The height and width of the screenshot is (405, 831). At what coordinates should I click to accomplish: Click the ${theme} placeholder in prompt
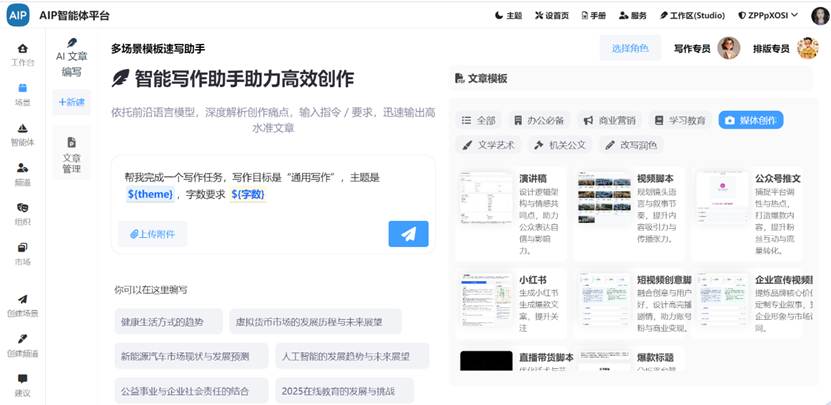(x=151, y=195)
